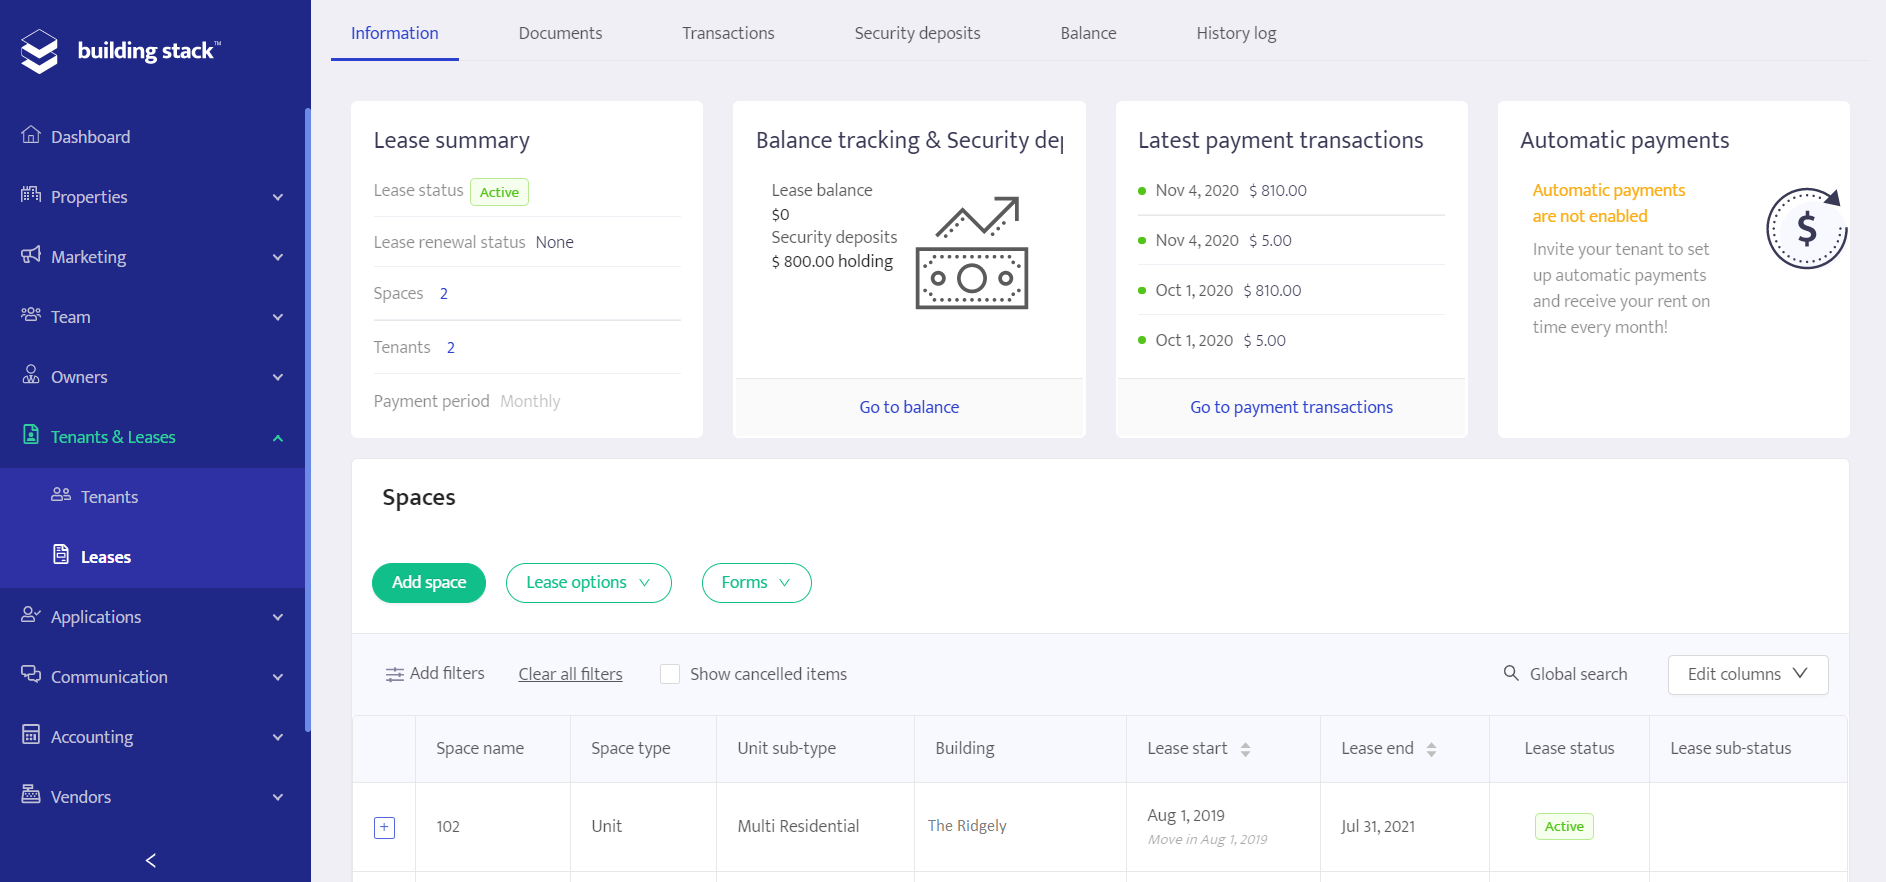
Task: Open the Forms dropdown
Action: pos(756,583)
